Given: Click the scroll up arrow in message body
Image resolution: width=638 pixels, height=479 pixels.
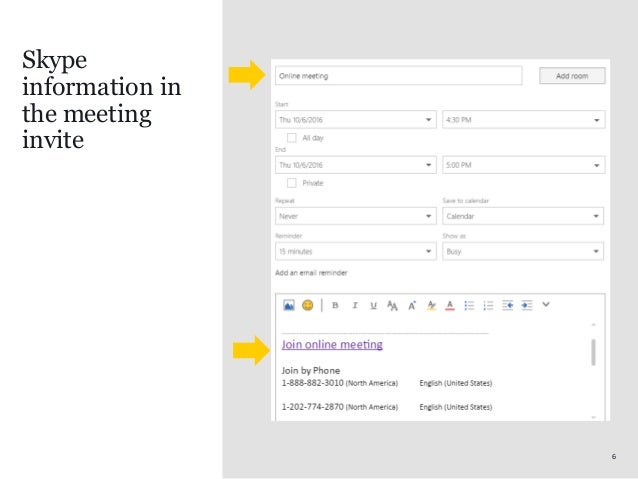Looking at the screenshot, I should pos(593,325).
